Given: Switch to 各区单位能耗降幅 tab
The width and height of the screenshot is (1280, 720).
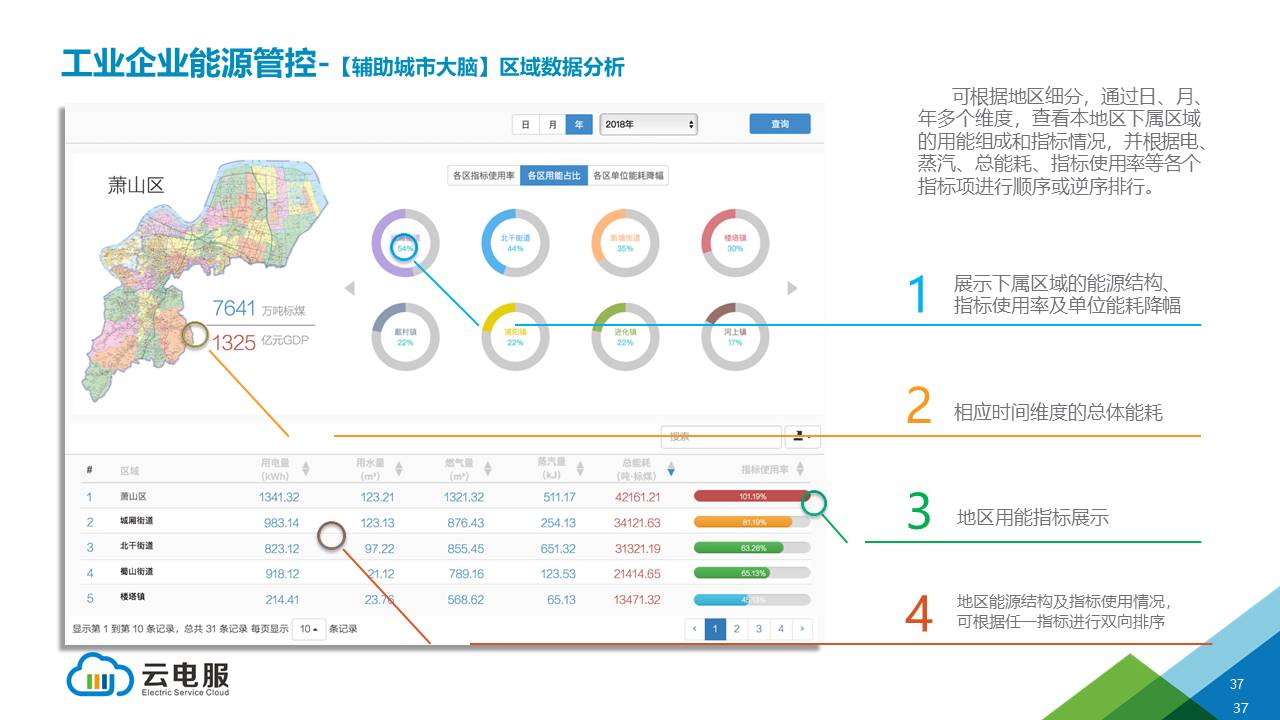Looking at the screenshot, I should click(628, 175).
